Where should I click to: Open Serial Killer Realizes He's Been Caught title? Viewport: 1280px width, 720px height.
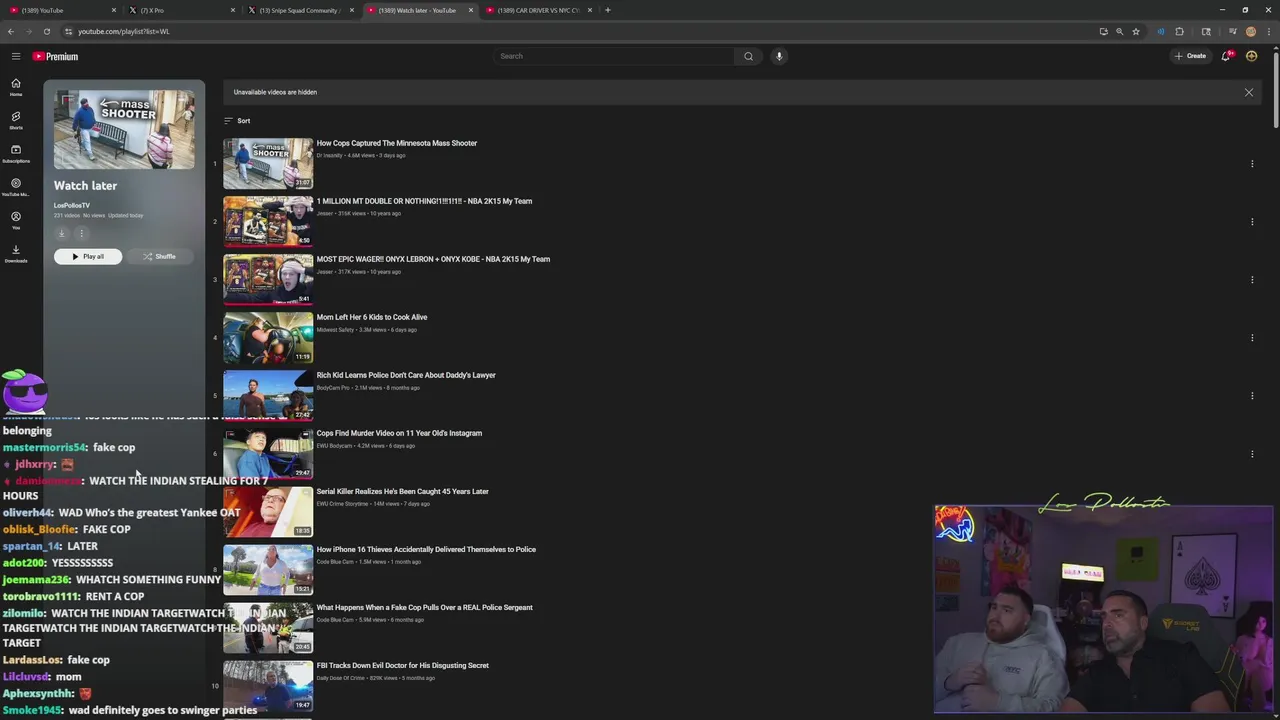(x=403, y=491)
